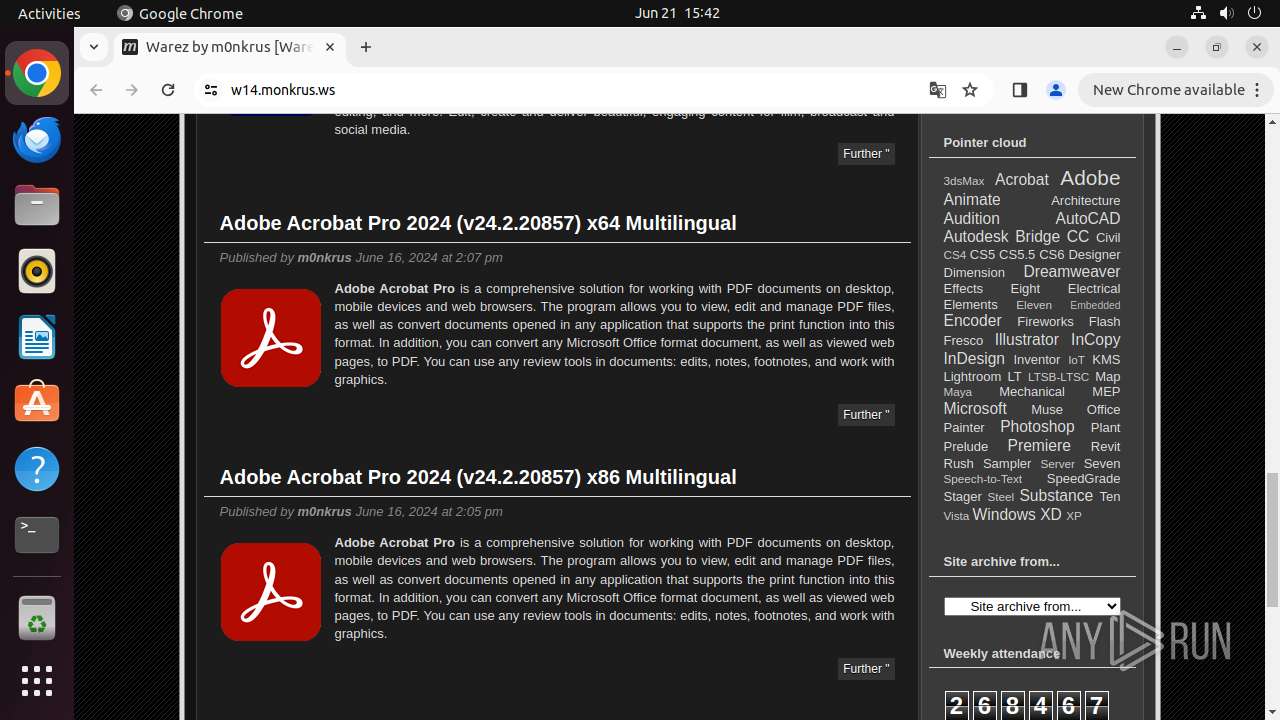Select the Premiere tag

tap(1039, 445)
